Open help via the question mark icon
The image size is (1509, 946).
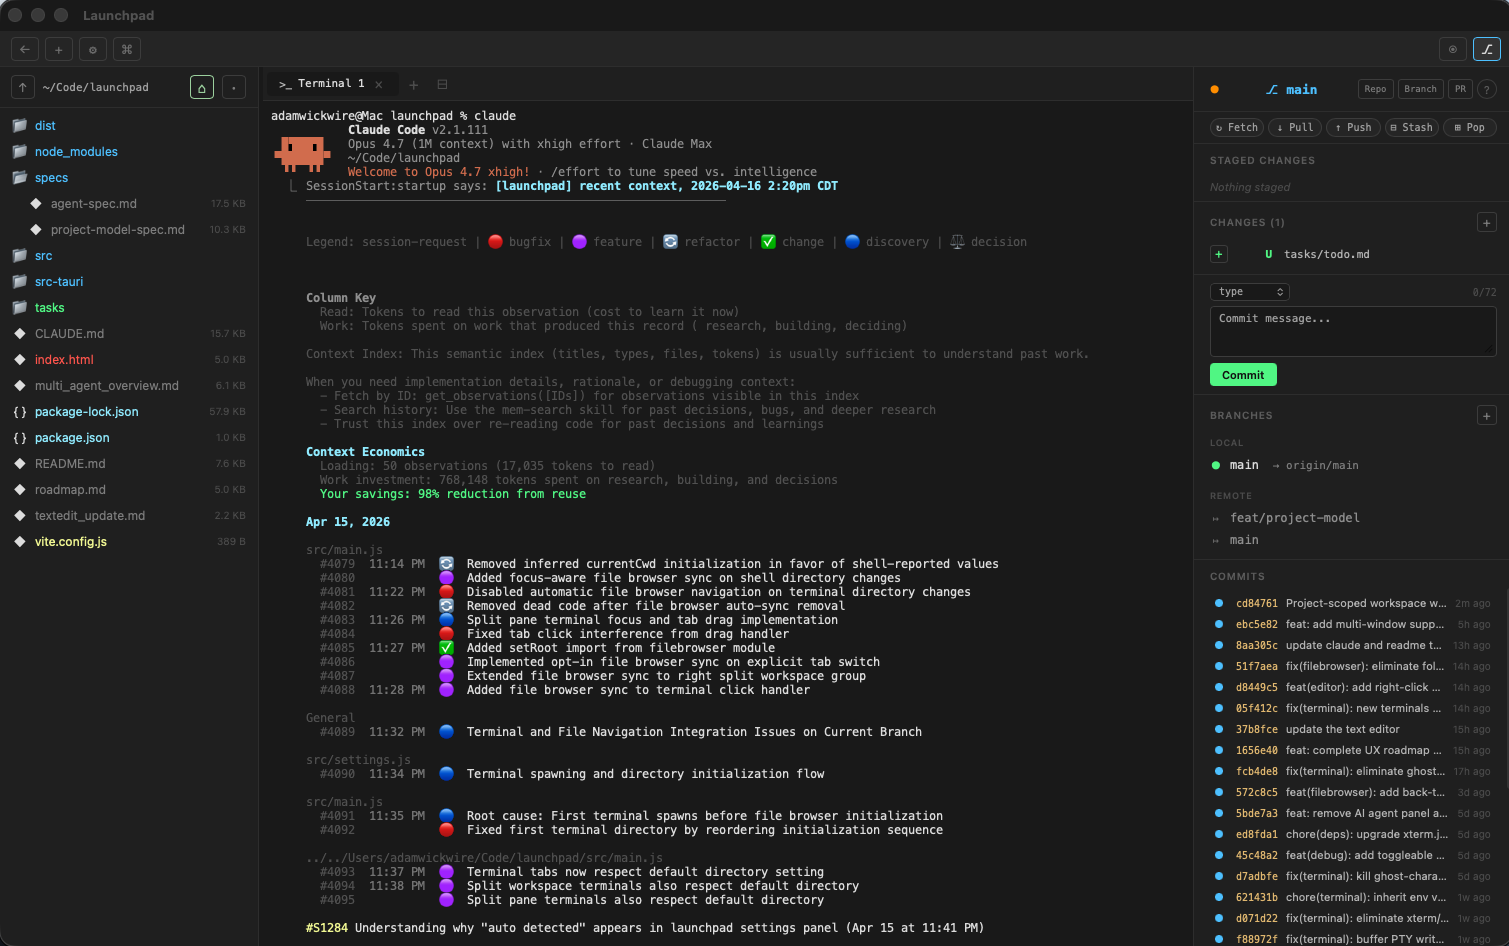1486,88
